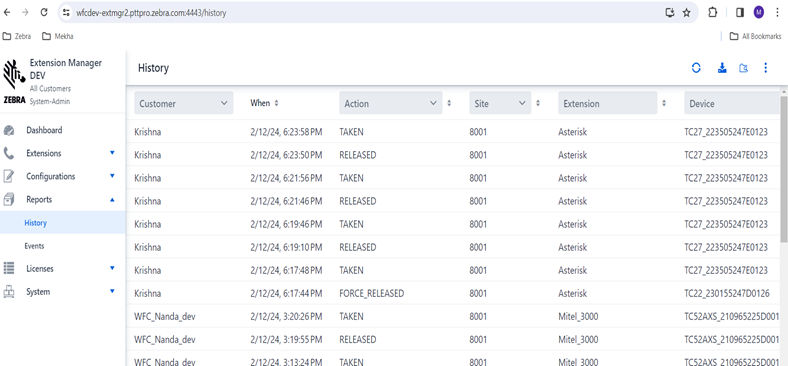Click the export folder icon in History header

click(x=744, y=68)
